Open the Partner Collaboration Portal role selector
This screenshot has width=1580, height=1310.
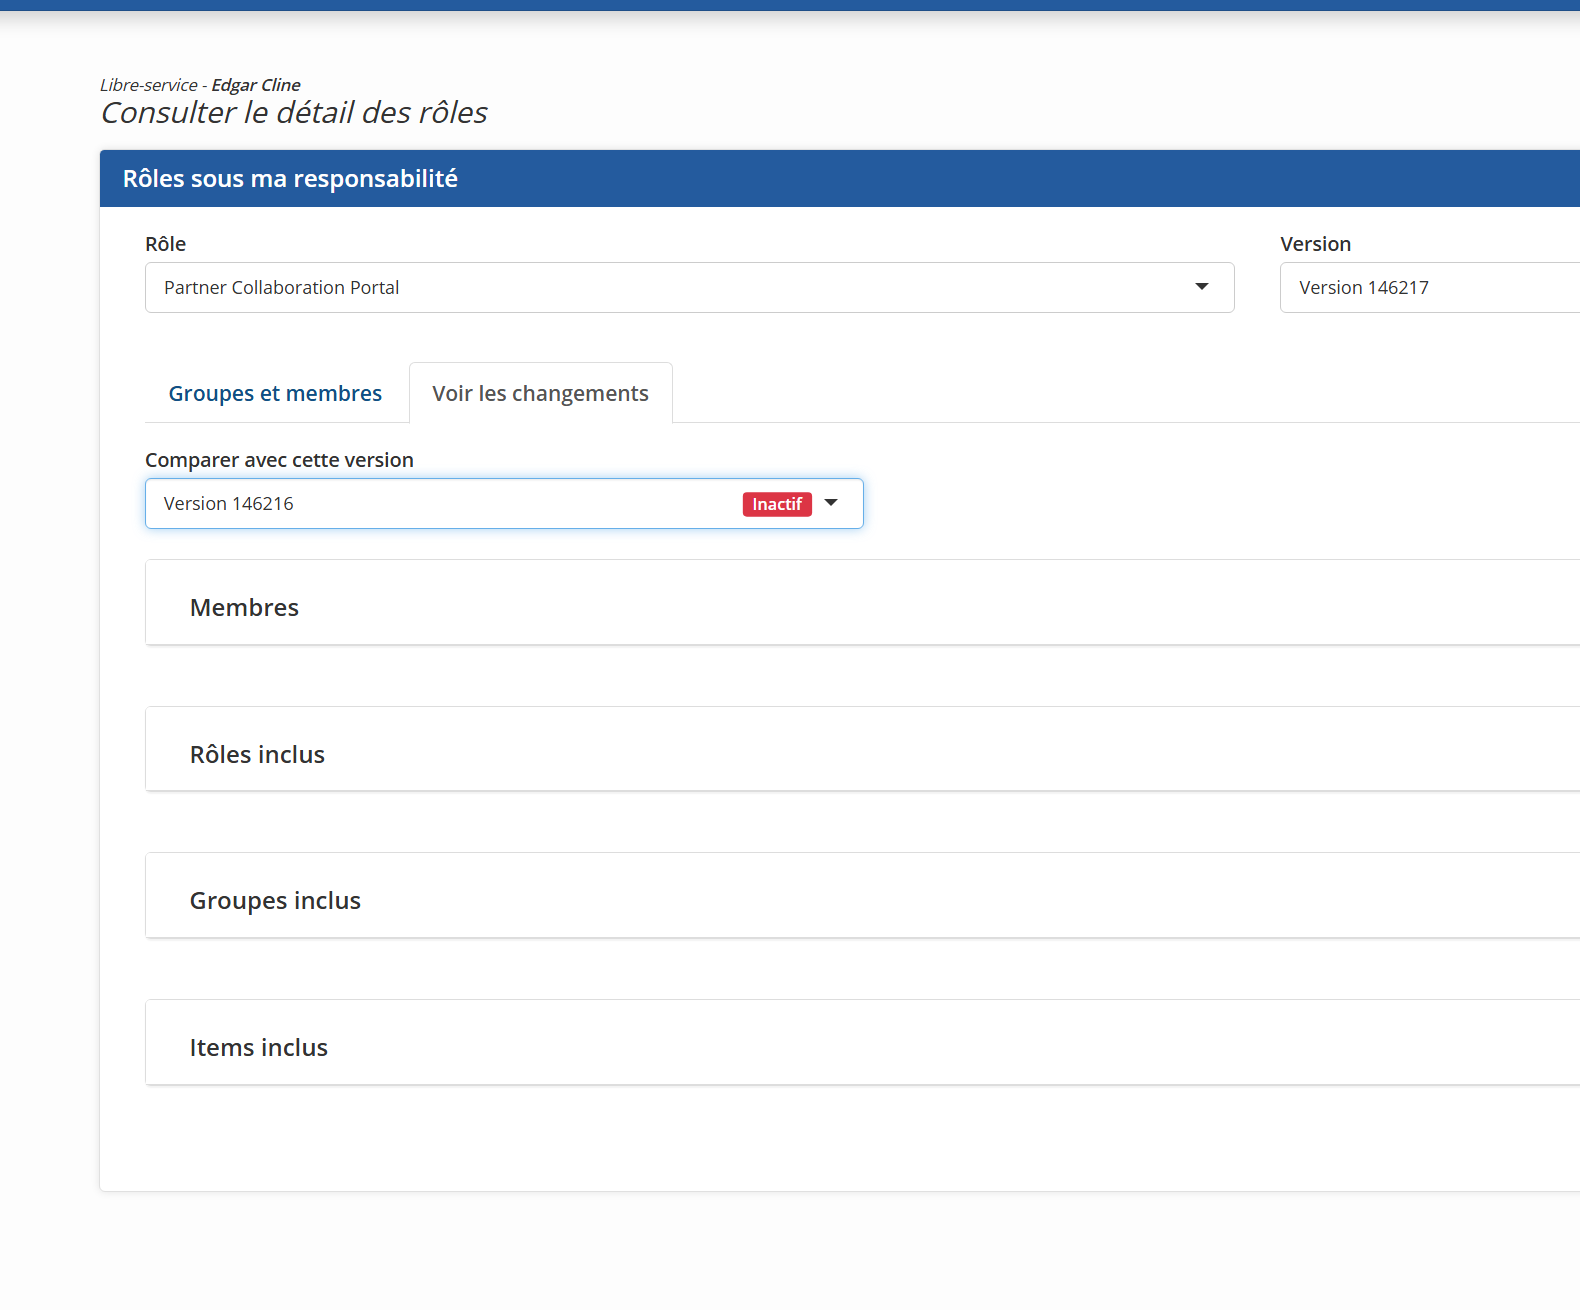point(680,287)
